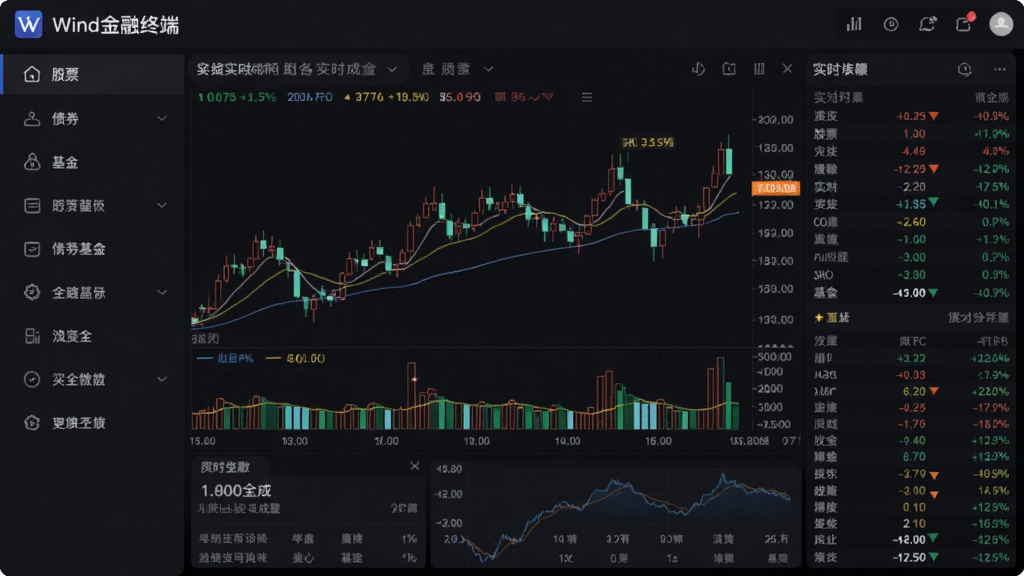The width and height of the screenshot is (1024, 576).
Task: Click the hamburger menu icon above chart
Action: pyautogui.click(x=587, y=97)
